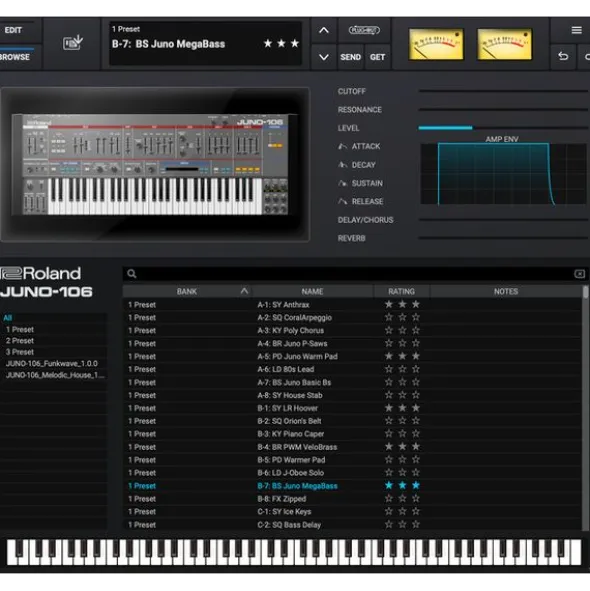Select the JUNO-106_Melodic_House bank
The width and height of the screenshot is (590, 591).
(x=55, y=375)
